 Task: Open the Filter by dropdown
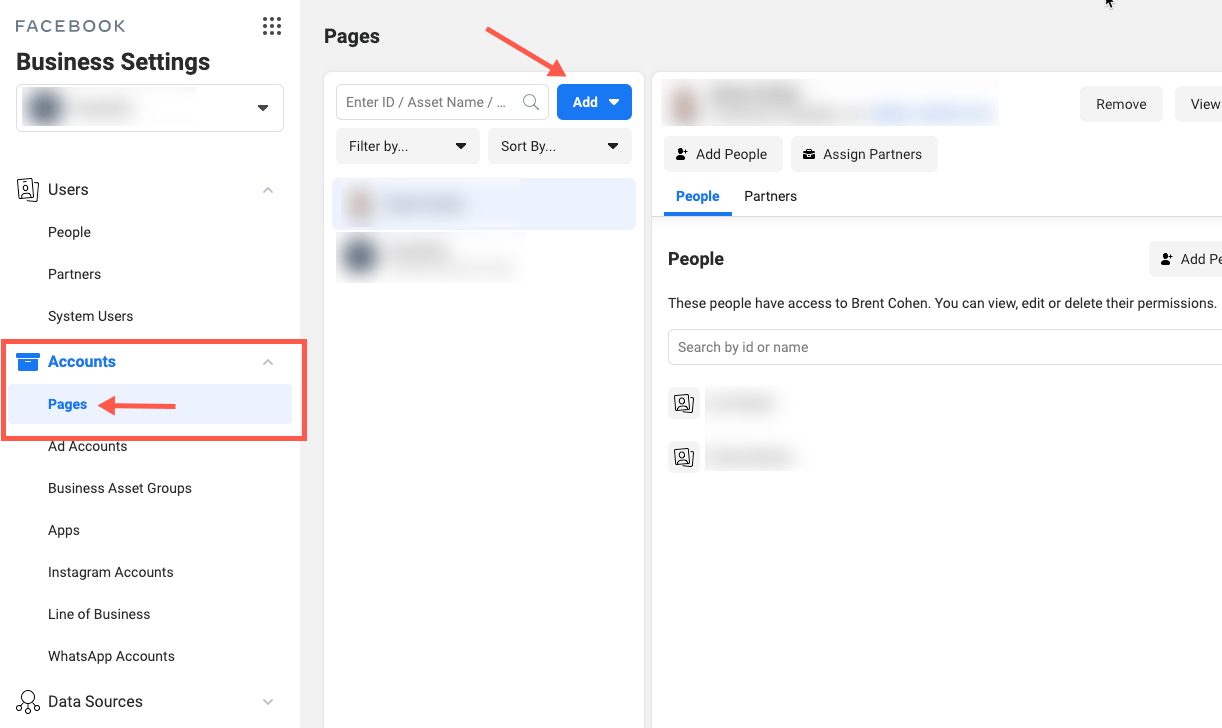tap(408, 146)
